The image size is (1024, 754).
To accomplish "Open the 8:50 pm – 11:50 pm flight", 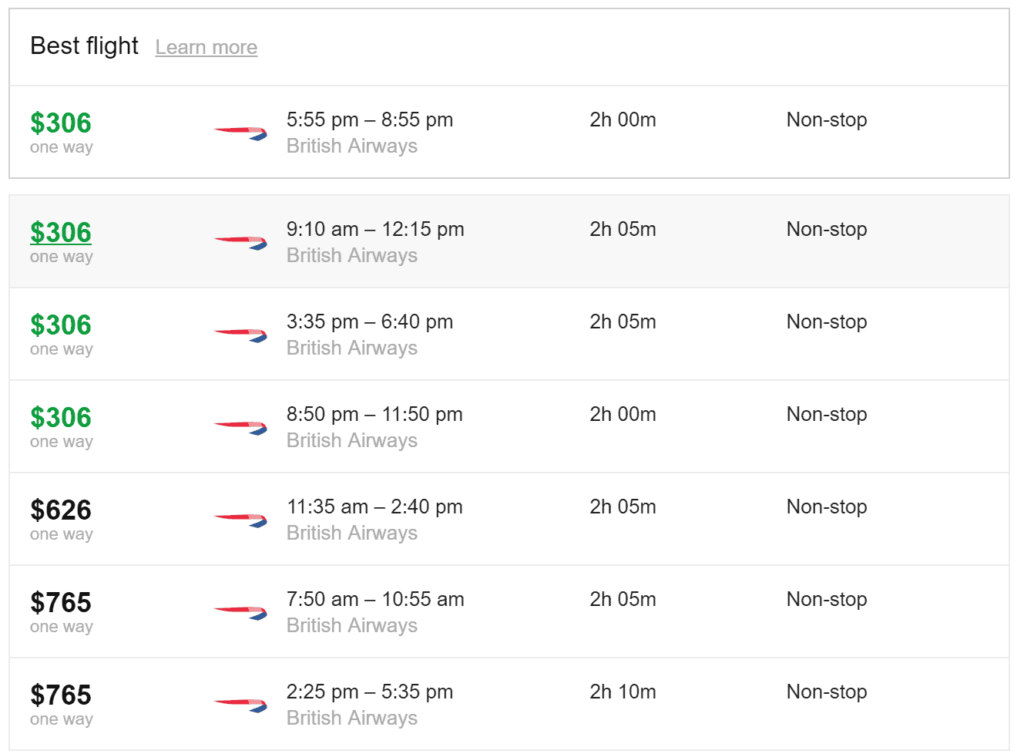I will pos(374,414).
